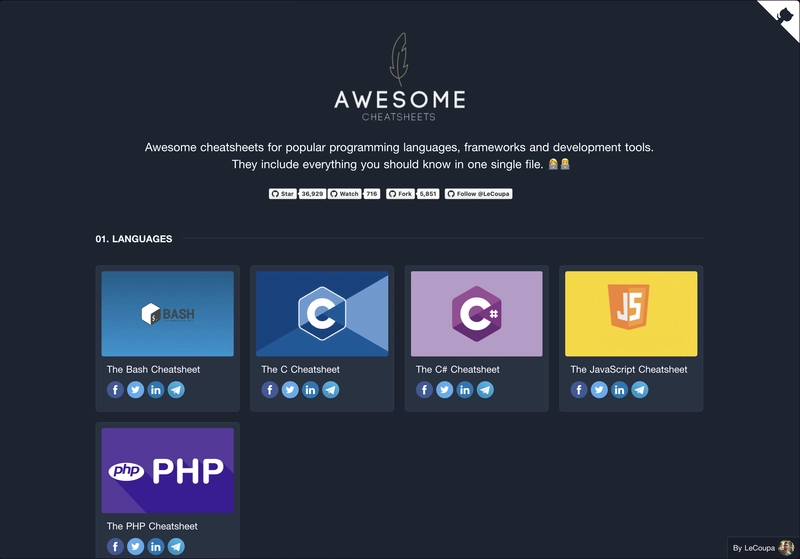Open the C# cheatsheet thumbnail
Viewport: 800px width, 559px height.
coord(477,314)
